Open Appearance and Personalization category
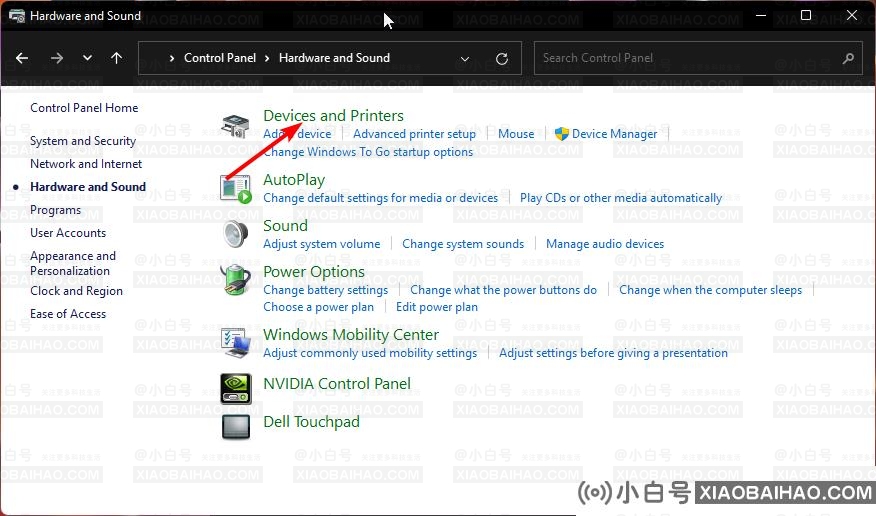876x516 pixels. click(x=73, y=263)
